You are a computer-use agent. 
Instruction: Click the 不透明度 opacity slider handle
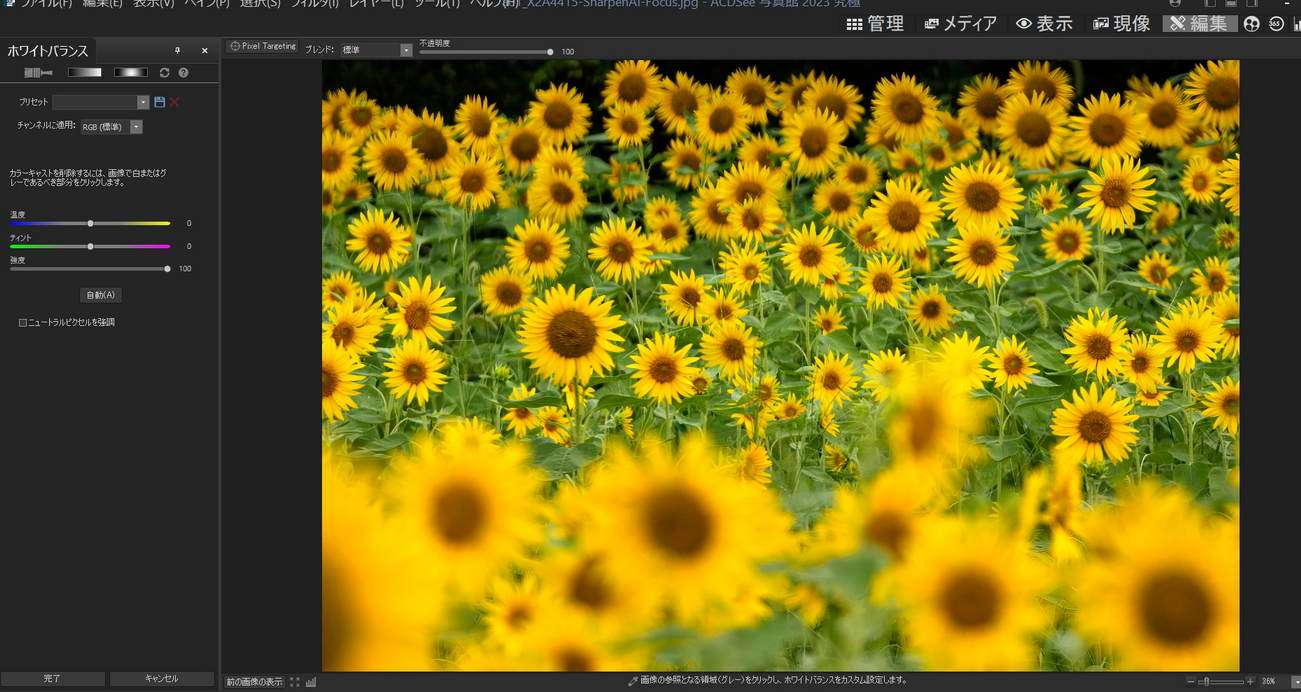(x=550, y=51)
